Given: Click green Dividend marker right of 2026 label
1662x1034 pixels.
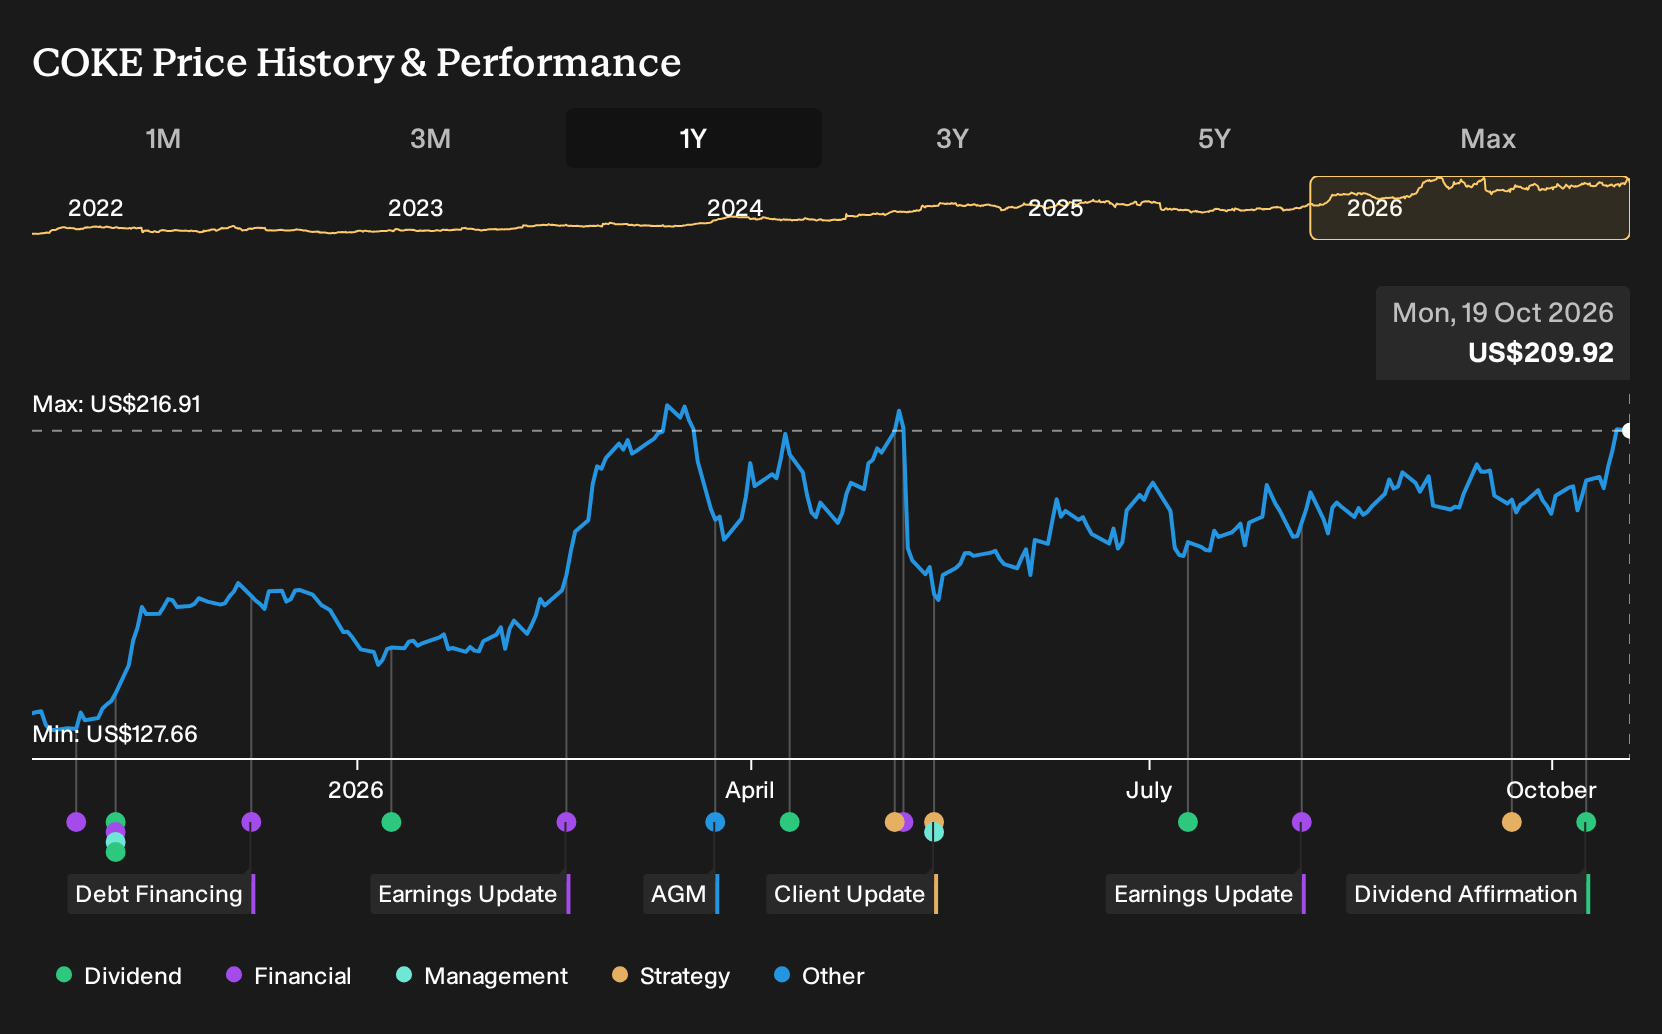Looking at the screenshot, I should [391, 822].
